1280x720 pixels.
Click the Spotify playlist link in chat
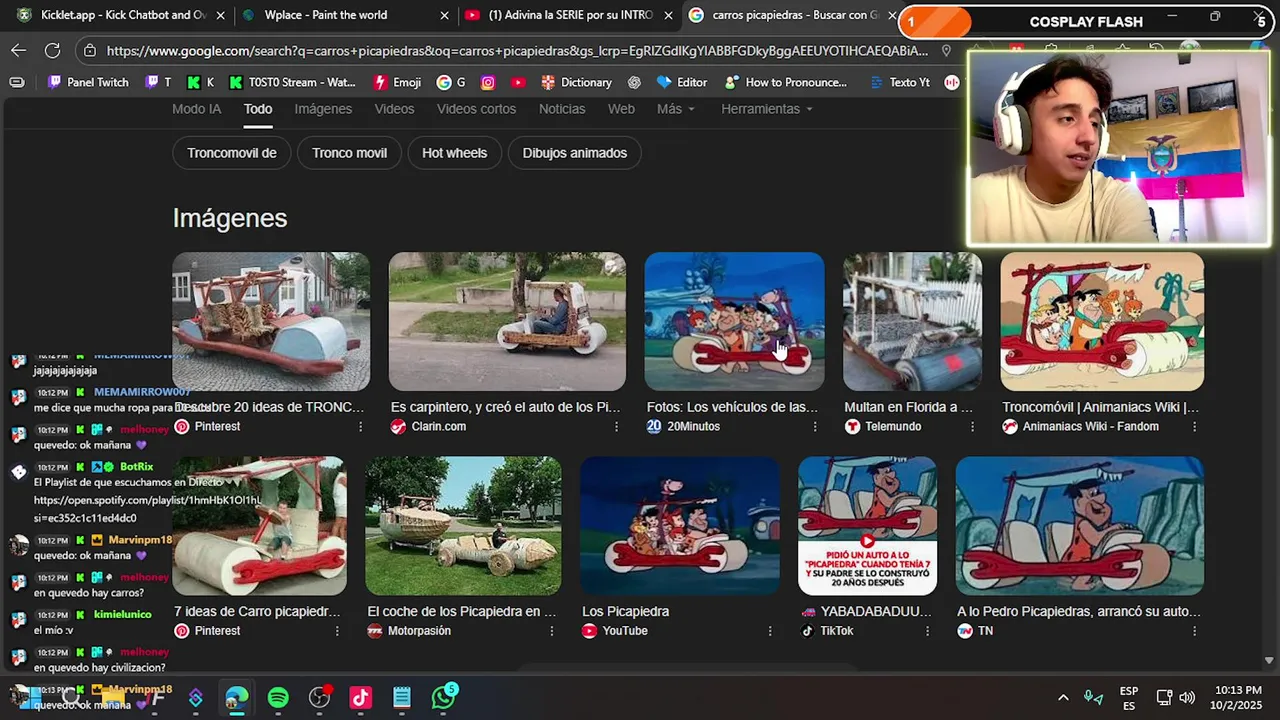[x=147, y=509]
